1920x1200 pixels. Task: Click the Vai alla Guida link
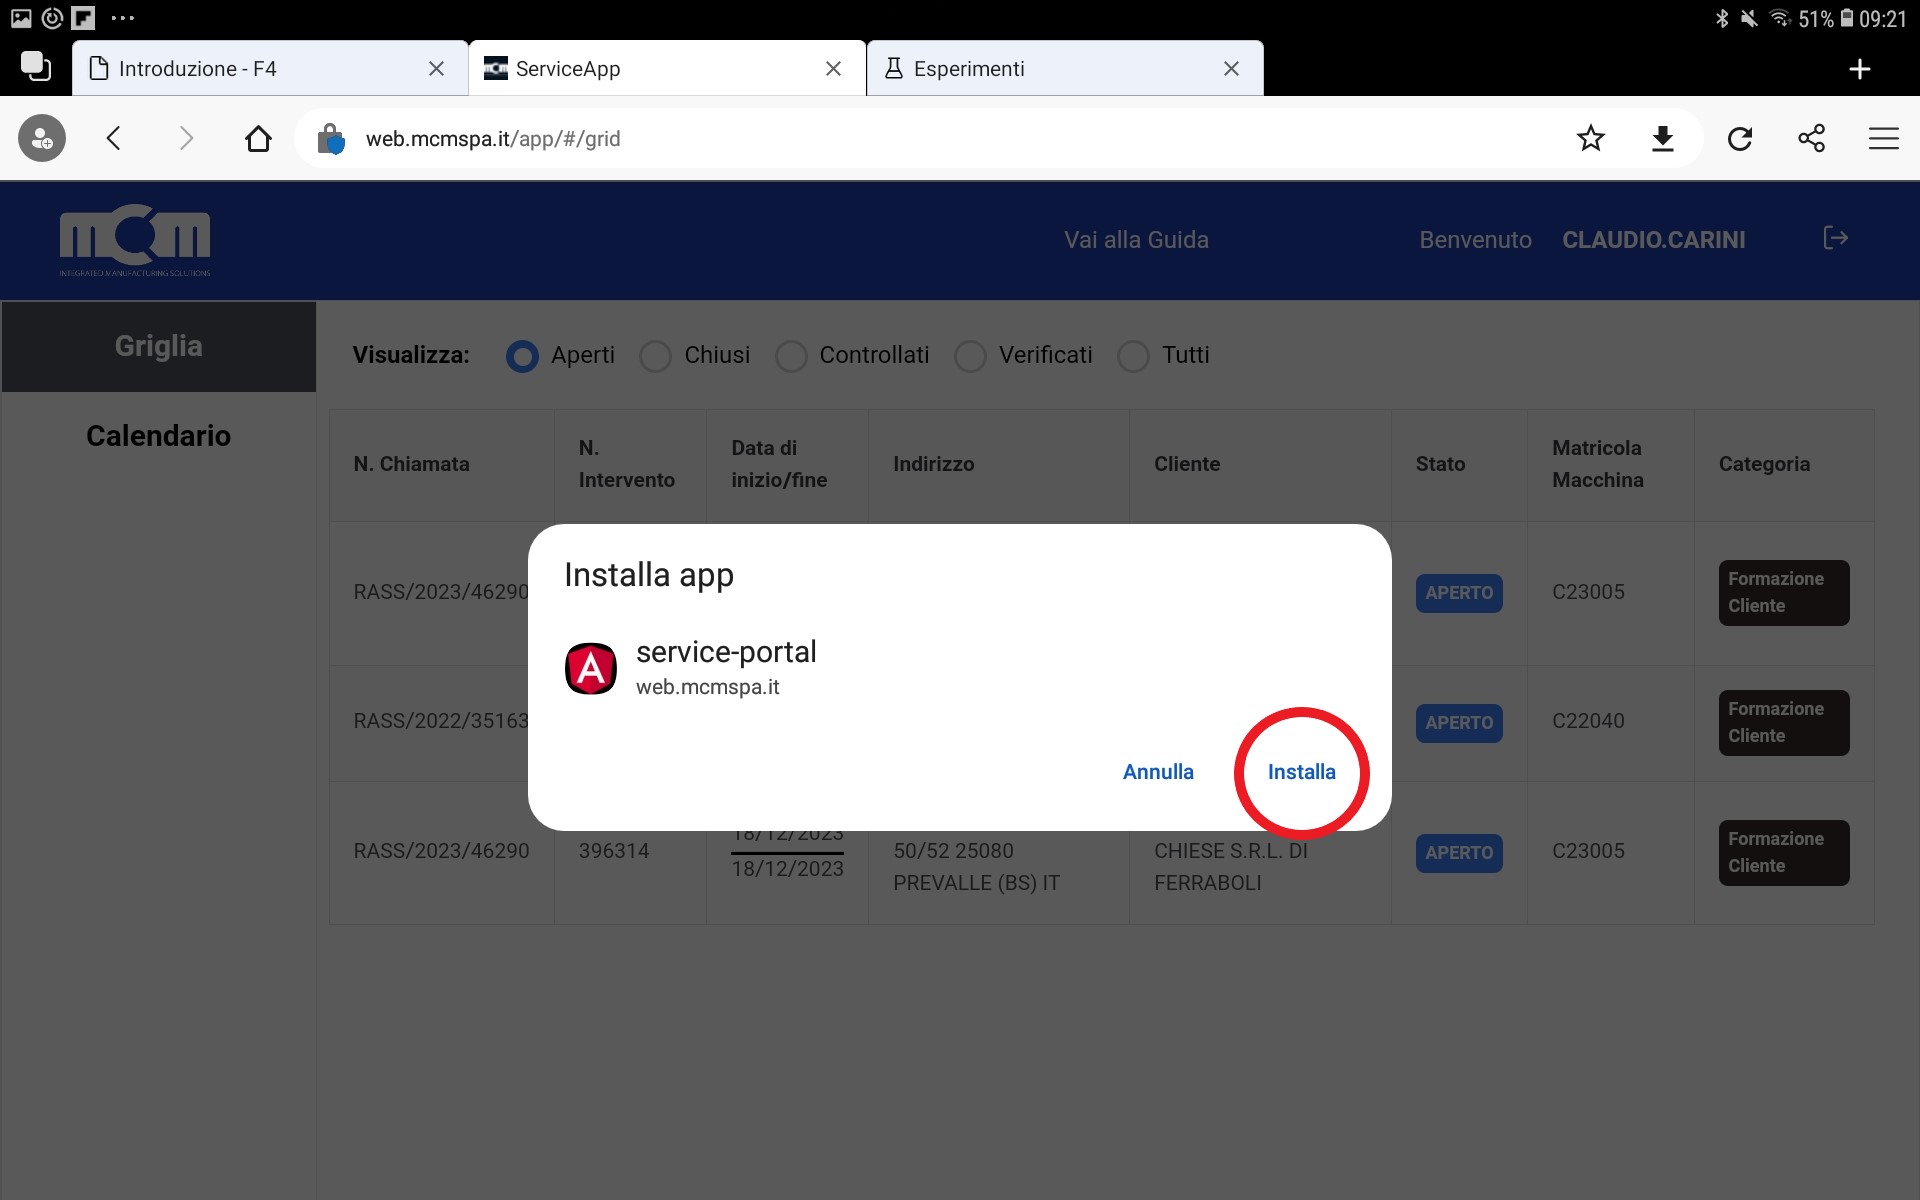(1136, 240)
